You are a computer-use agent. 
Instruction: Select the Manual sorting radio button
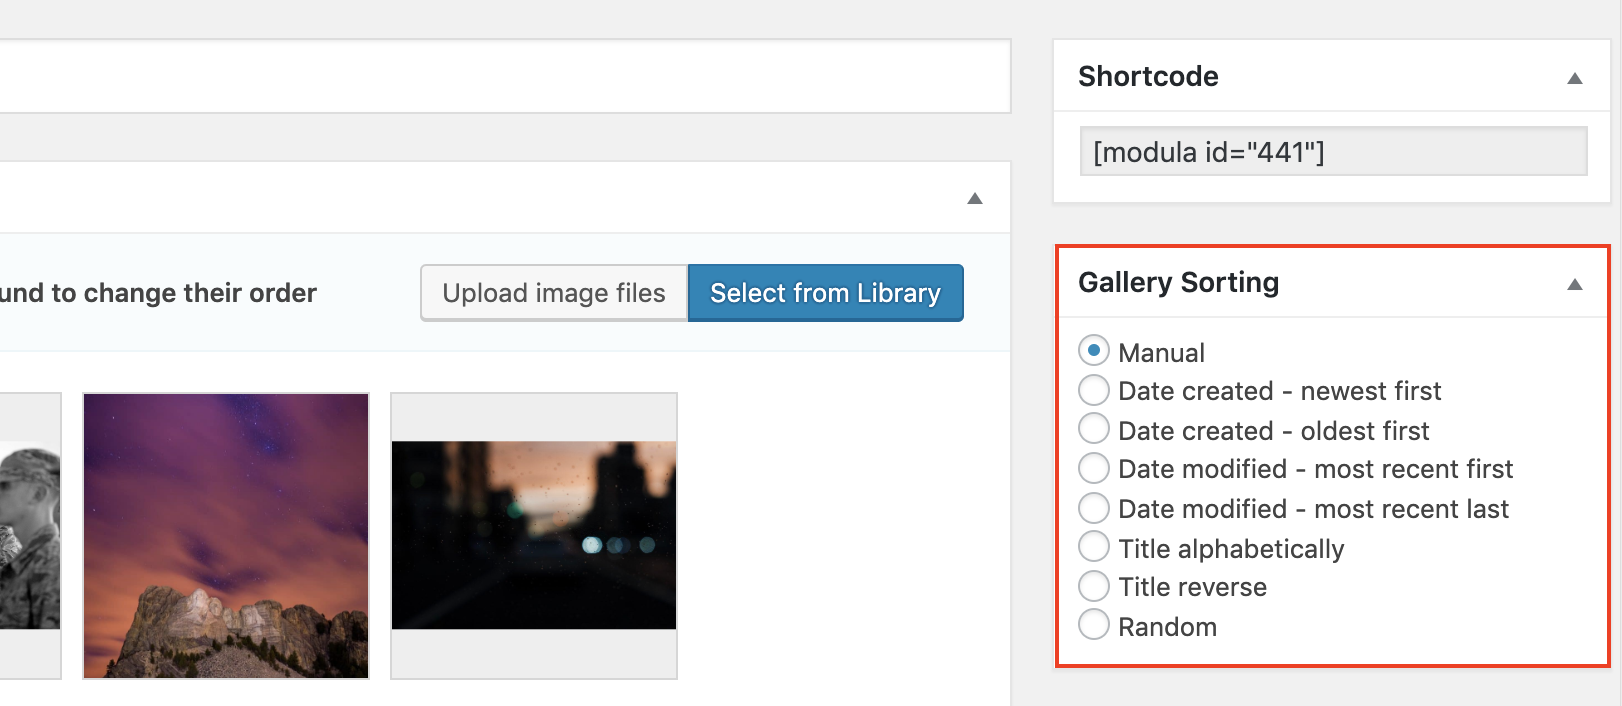coord(1094,351)
